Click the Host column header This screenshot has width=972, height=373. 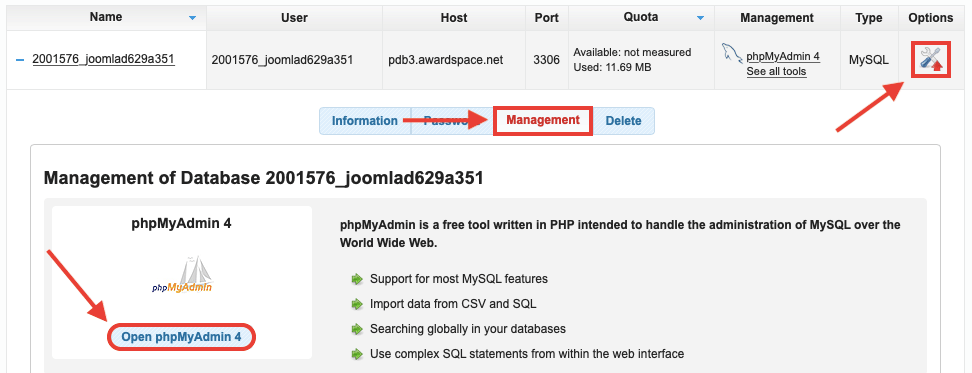[x=454, y=18]
